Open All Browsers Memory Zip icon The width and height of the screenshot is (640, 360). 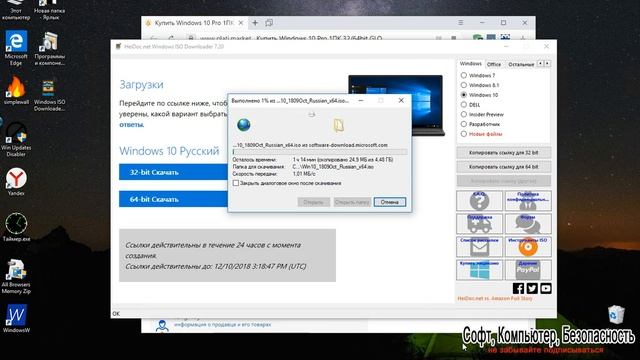point(16,276)
